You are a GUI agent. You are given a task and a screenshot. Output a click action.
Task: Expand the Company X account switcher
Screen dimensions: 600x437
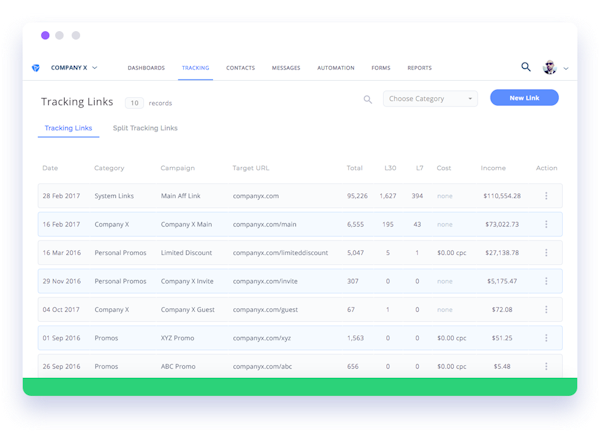[x=74, y=68]
